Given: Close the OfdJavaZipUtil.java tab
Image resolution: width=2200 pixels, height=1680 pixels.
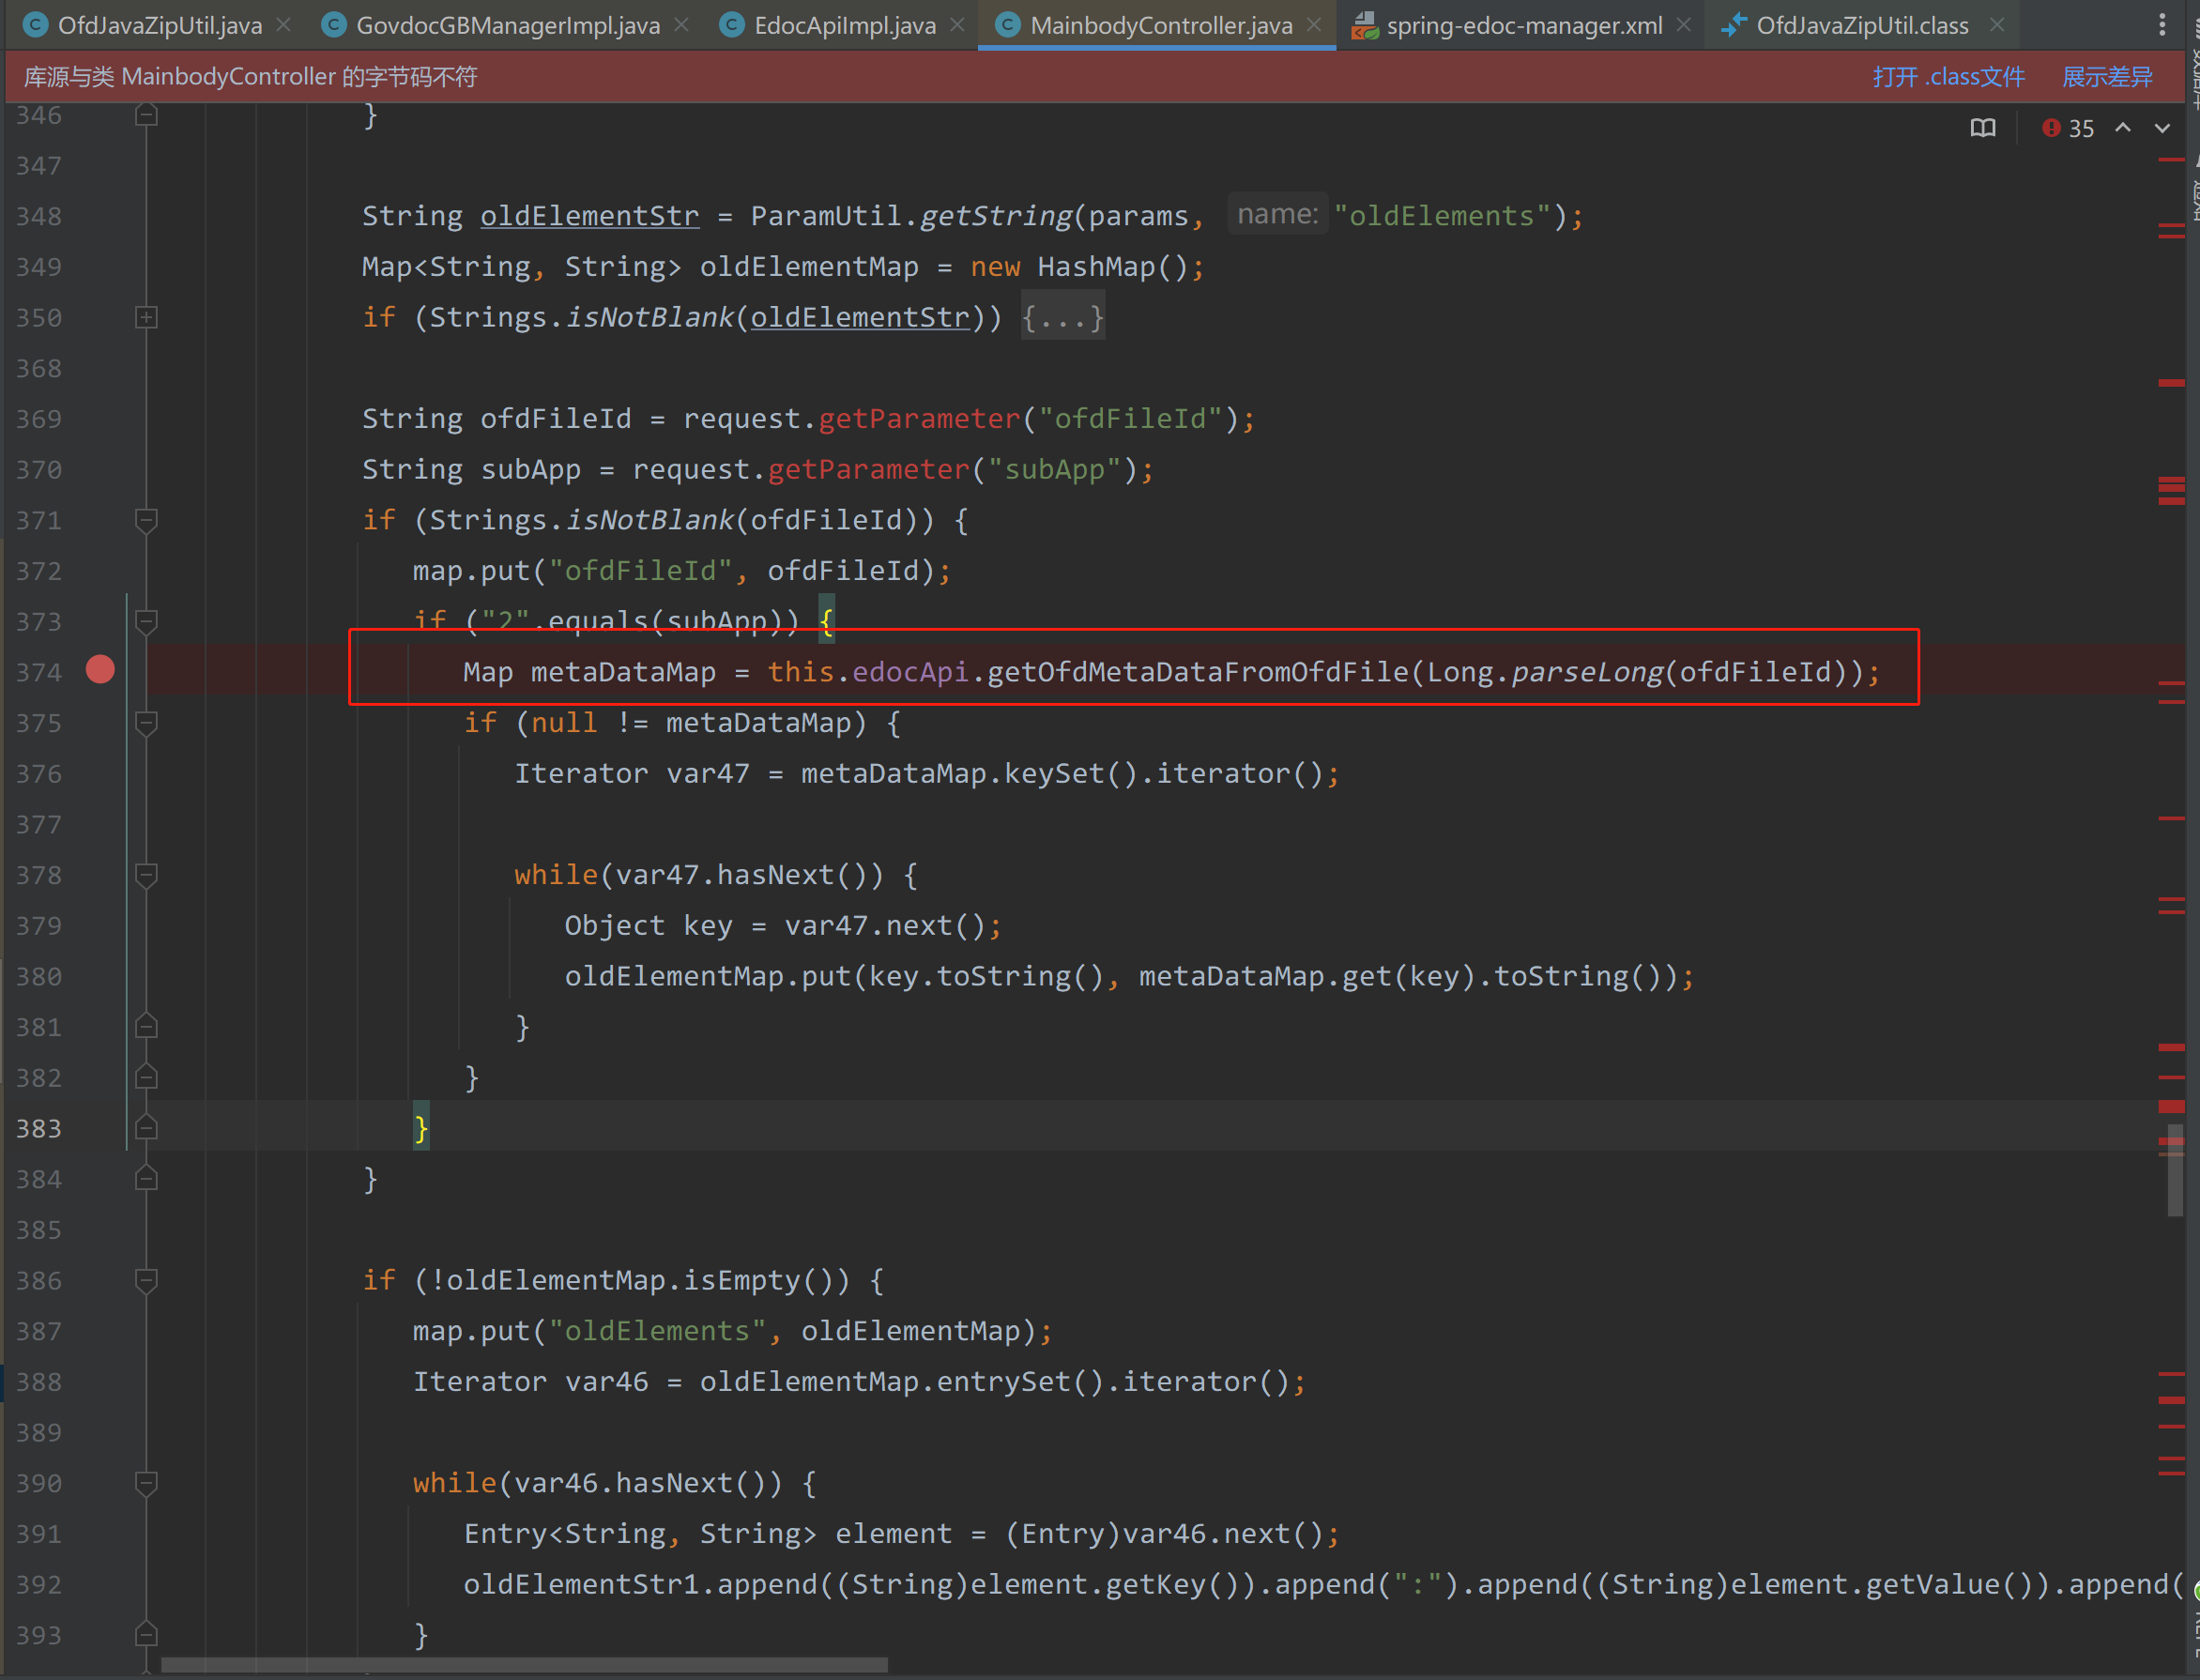Looking at the screenshot, I should [x=284, y=25].
